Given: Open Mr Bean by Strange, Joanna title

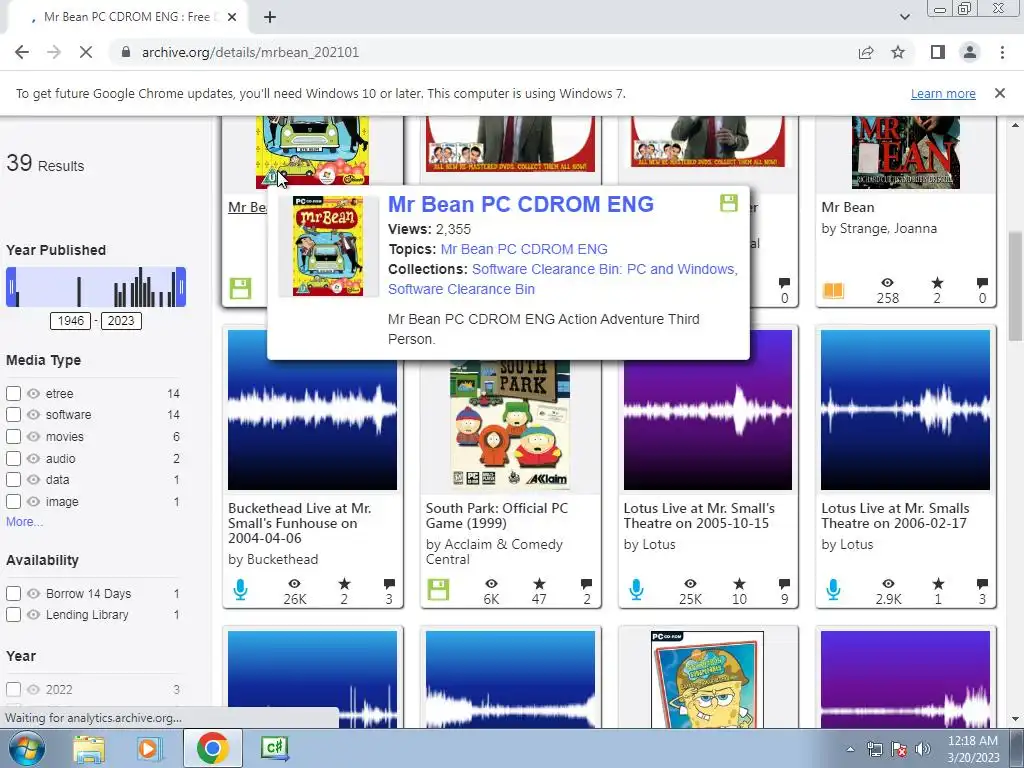Looking at the screenshot, I should point(848,207).
